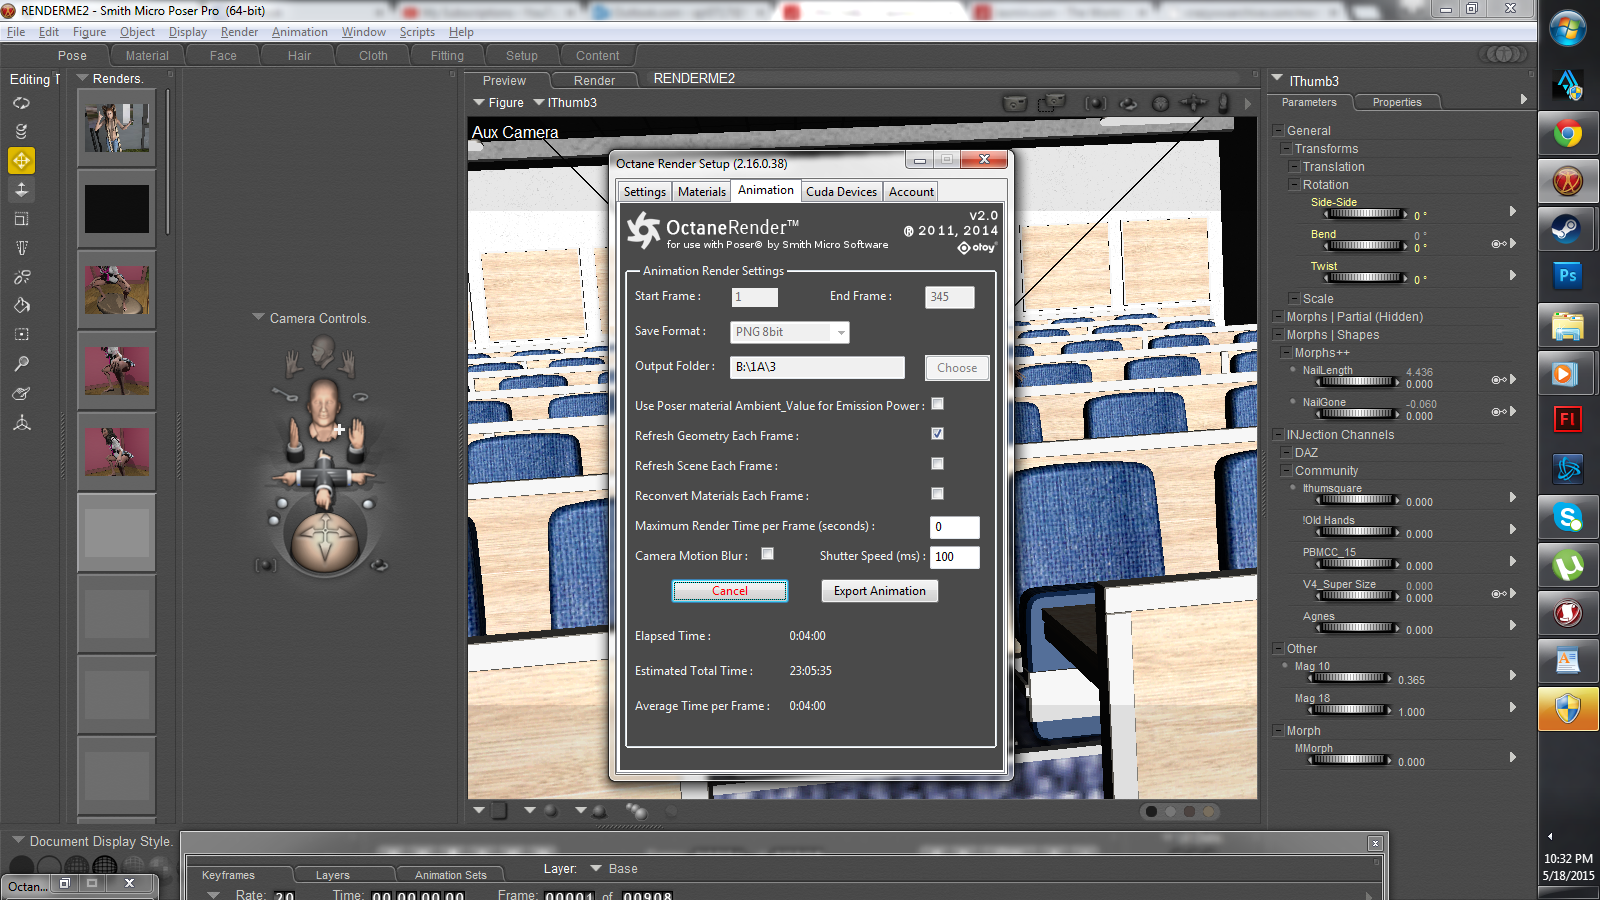Screen dimensions: 1600x900
Task: Select the Morphing tool
Action: pyautogui.click(x=21, y=393)
